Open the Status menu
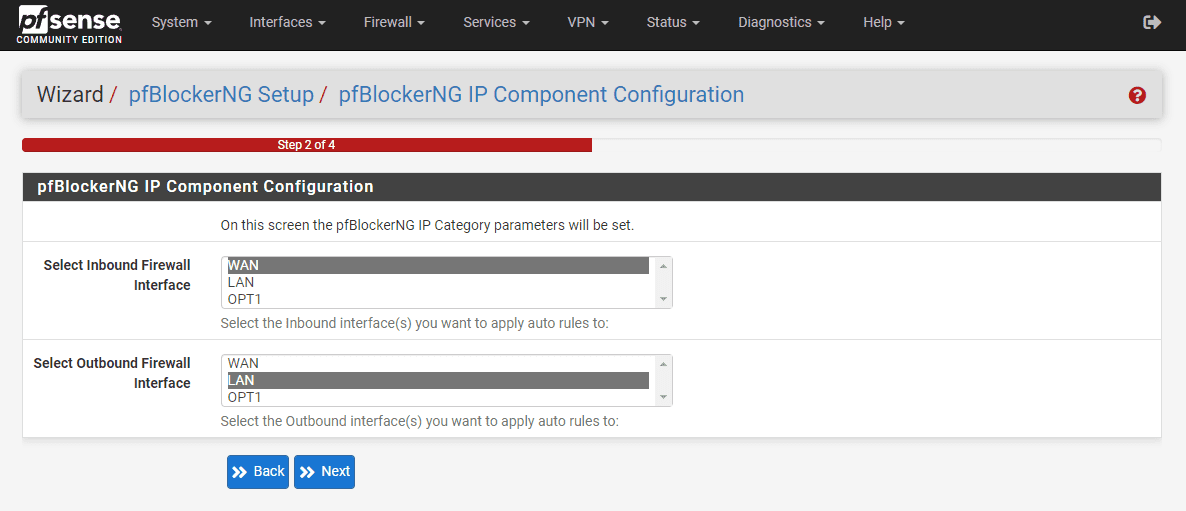1186x511 pixels. pyautogui.click(x=672, y=22)
